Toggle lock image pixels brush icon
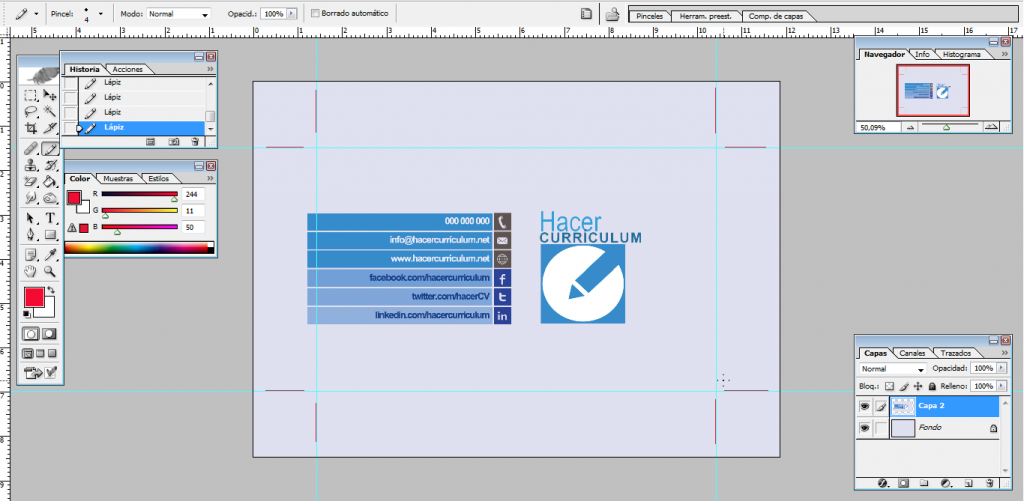 pyautogui.click(x=904, y=386)
